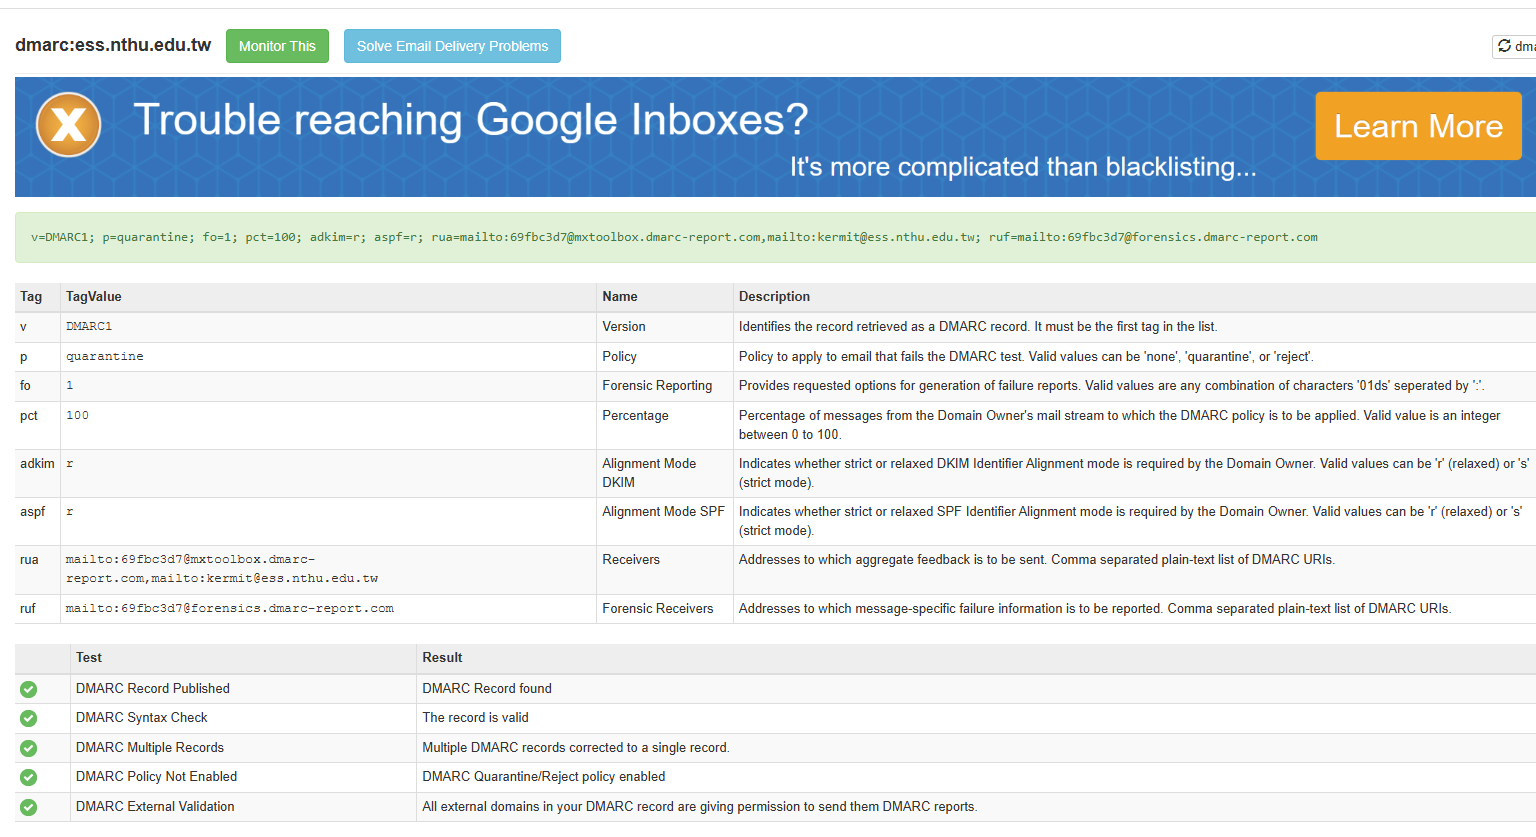1536x837 pixels.
Task: Select the DMARC Record Published test name
Action: coord(153,688)
